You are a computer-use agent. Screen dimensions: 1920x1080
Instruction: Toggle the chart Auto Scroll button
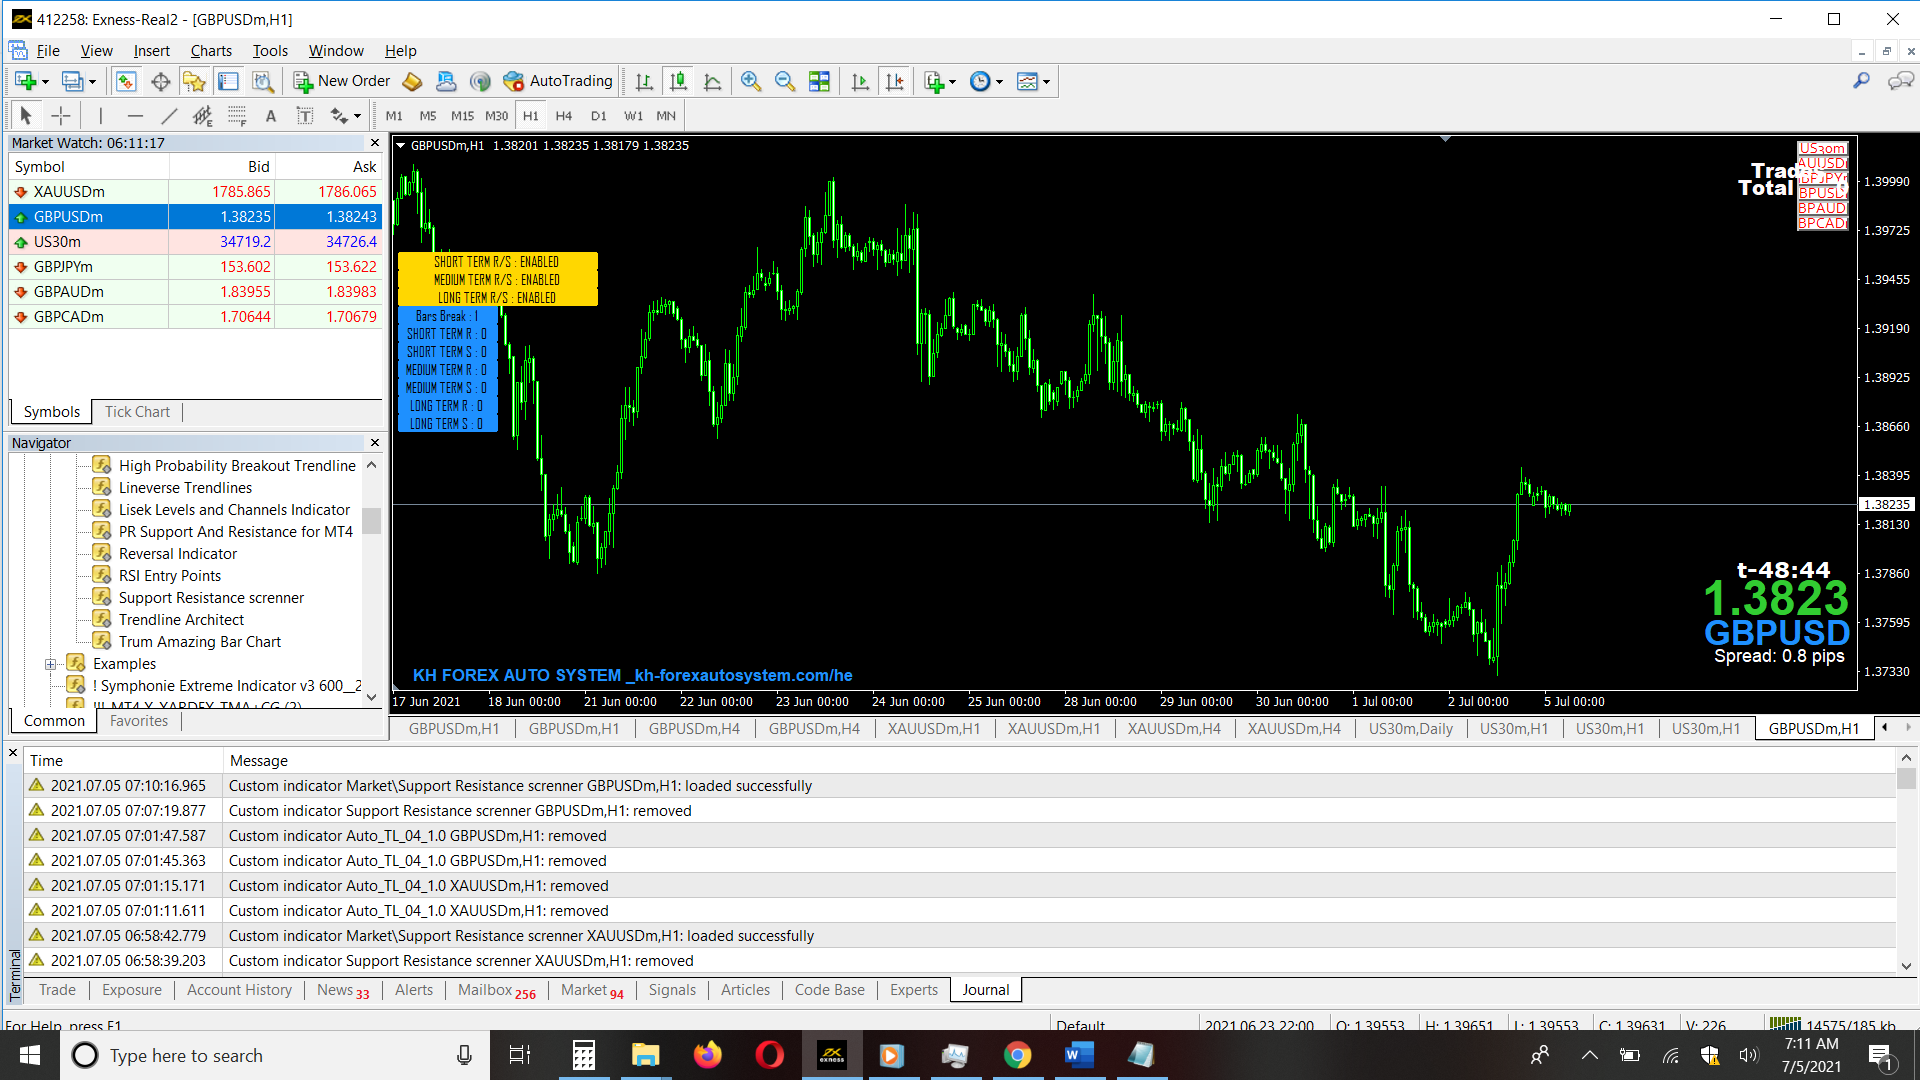point(860,82)
